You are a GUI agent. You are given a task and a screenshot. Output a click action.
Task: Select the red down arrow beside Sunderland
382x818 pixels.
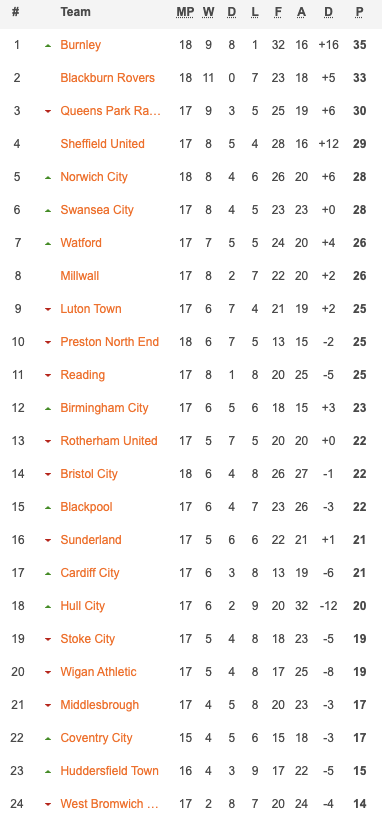coord(48,540)
